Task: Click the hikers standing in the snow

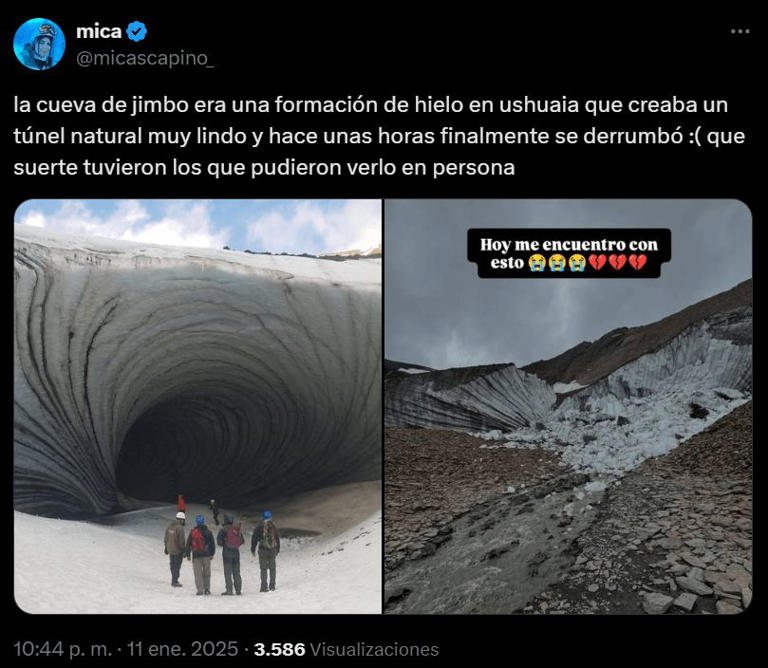Action: pos(221,550)
